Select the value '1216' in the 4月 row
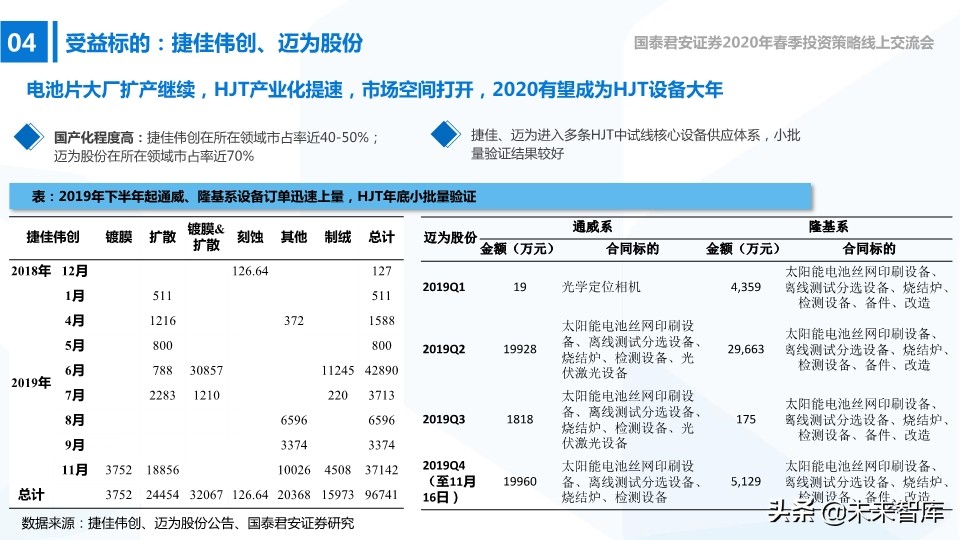 162,320
